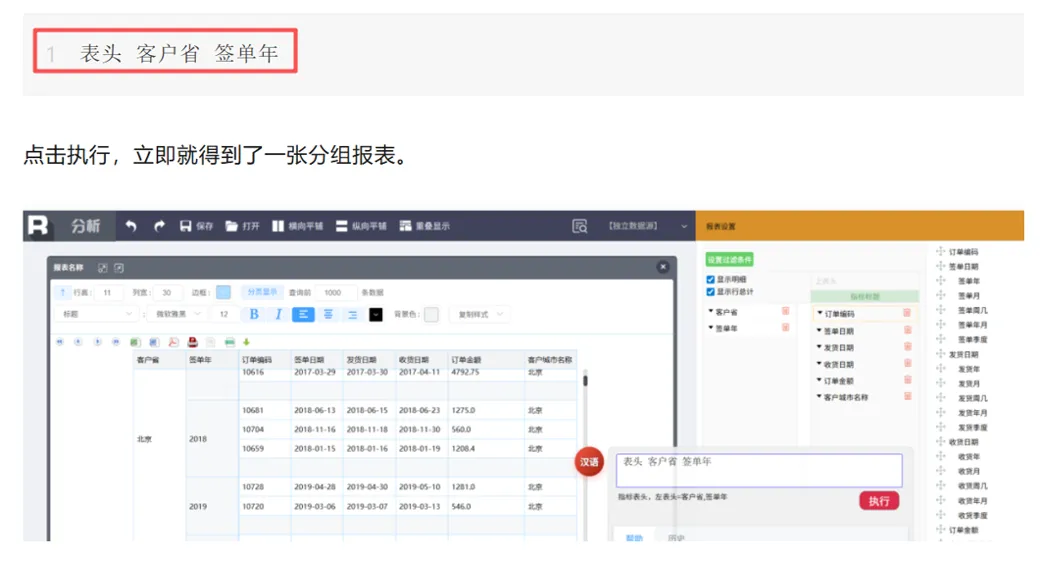1040x570 pixels.
Task: Pick the 背景色 background color swatch
Action: [431, 315]
